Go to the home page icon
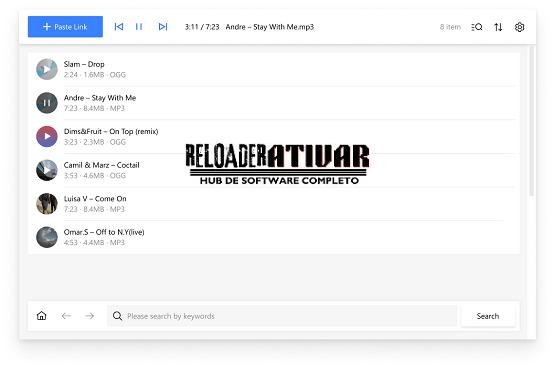 coord(41,316)
